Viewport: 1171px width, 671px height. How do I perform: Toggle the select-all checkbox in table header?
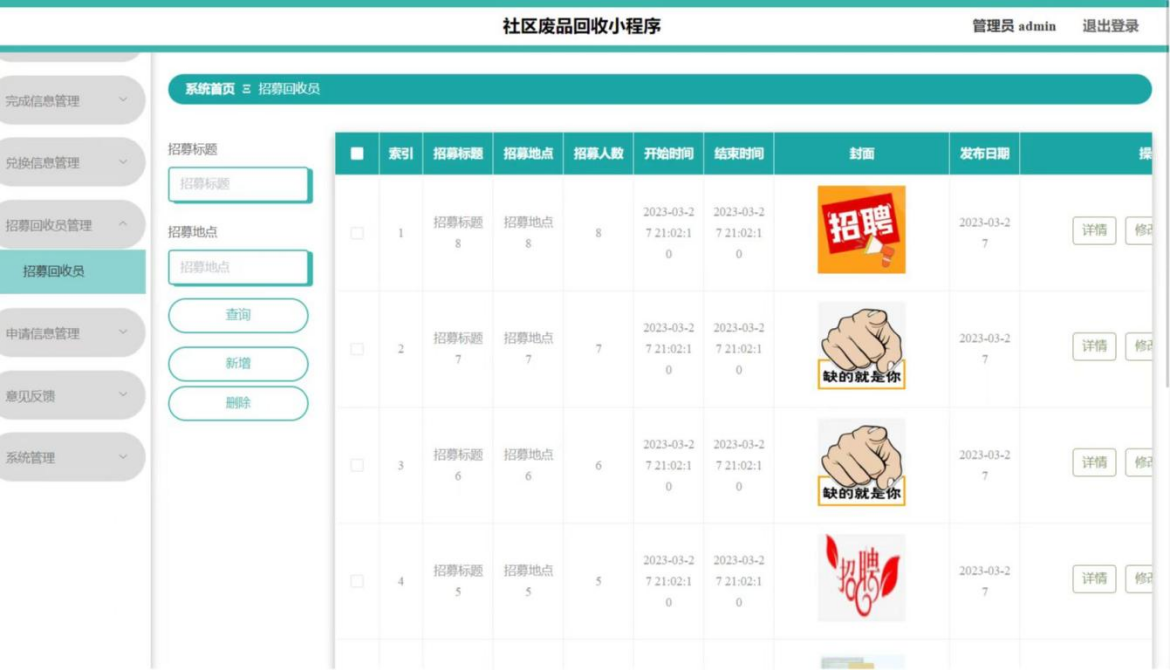pyautogui.click(x=357, y=153)
